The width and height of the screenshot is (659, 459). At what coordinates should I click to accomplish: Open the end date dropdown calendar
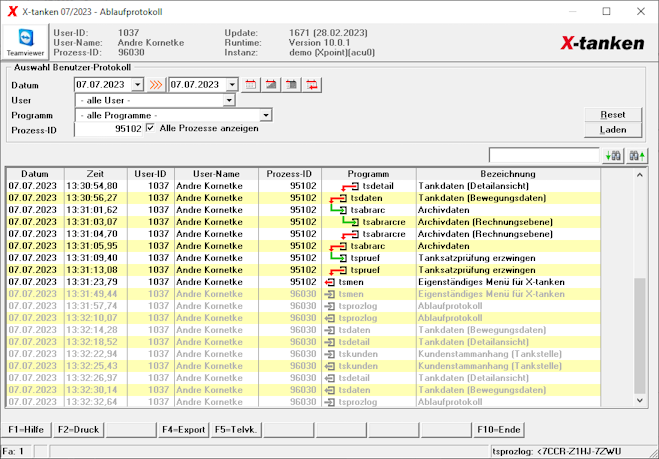(232, 85)
